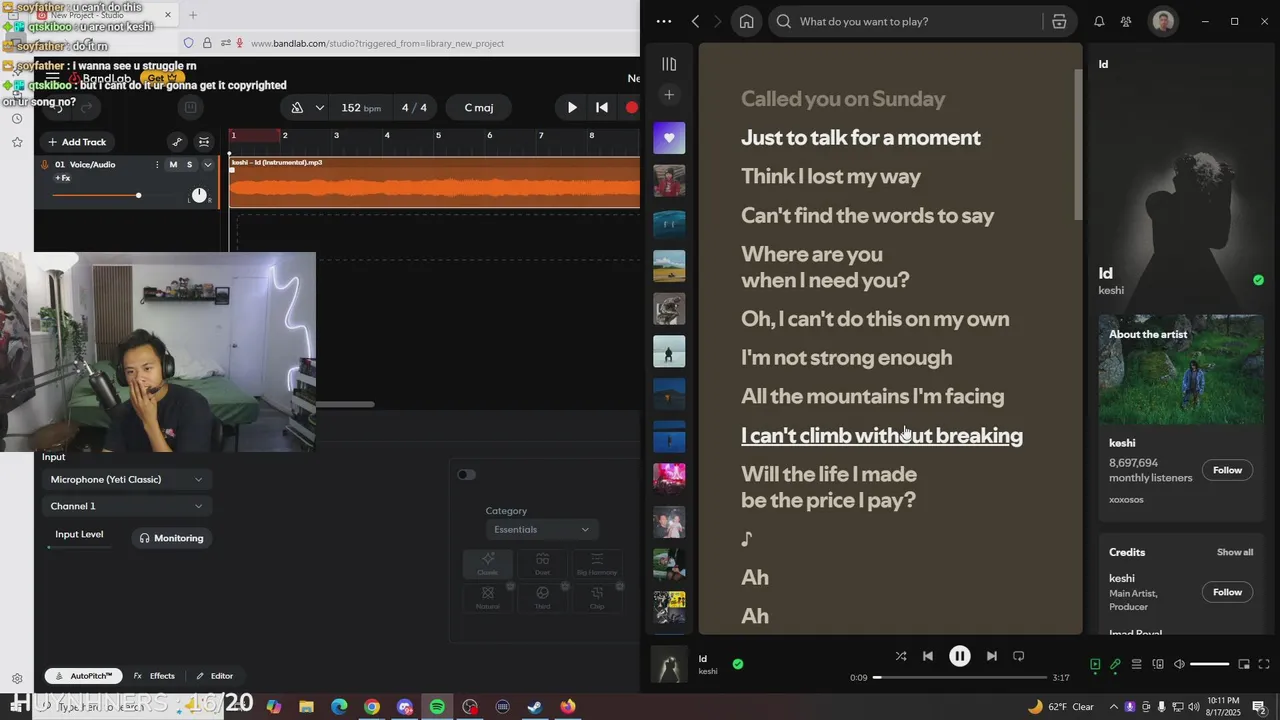This screenshot has width=1280, height=720.
Task: Add Fx to the Voice/Audio track
Action: (x=63, y=178)
